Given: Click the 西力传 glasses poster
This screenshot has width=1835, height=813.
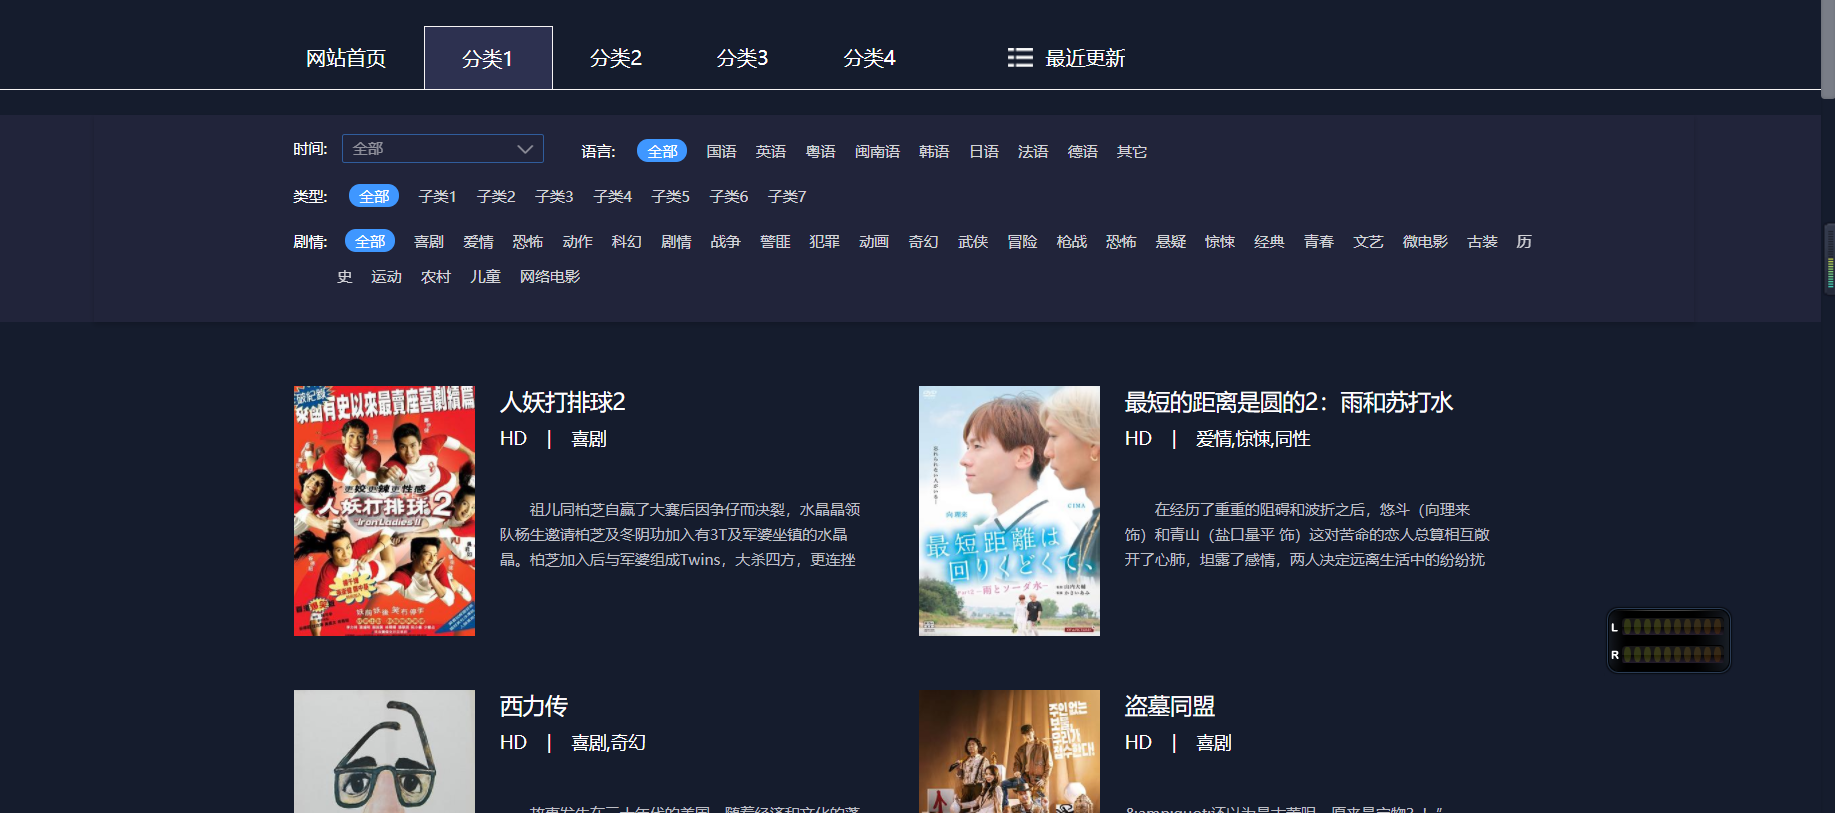Looking at the screenshot, I should [384, 751].
